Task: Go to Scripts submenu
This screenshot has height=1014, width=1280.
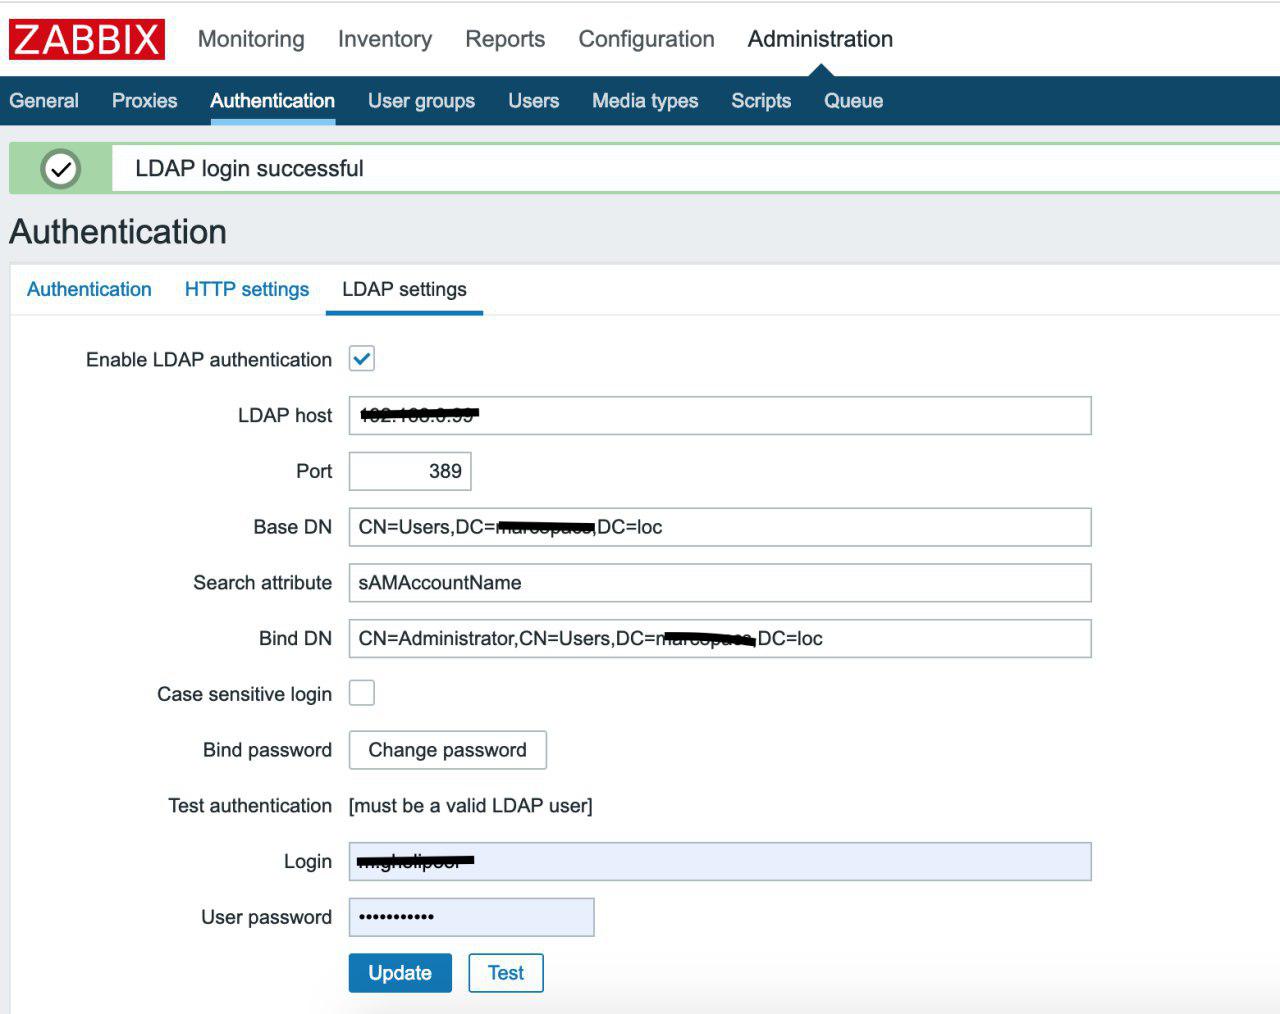Action: (x=761, y=101)
